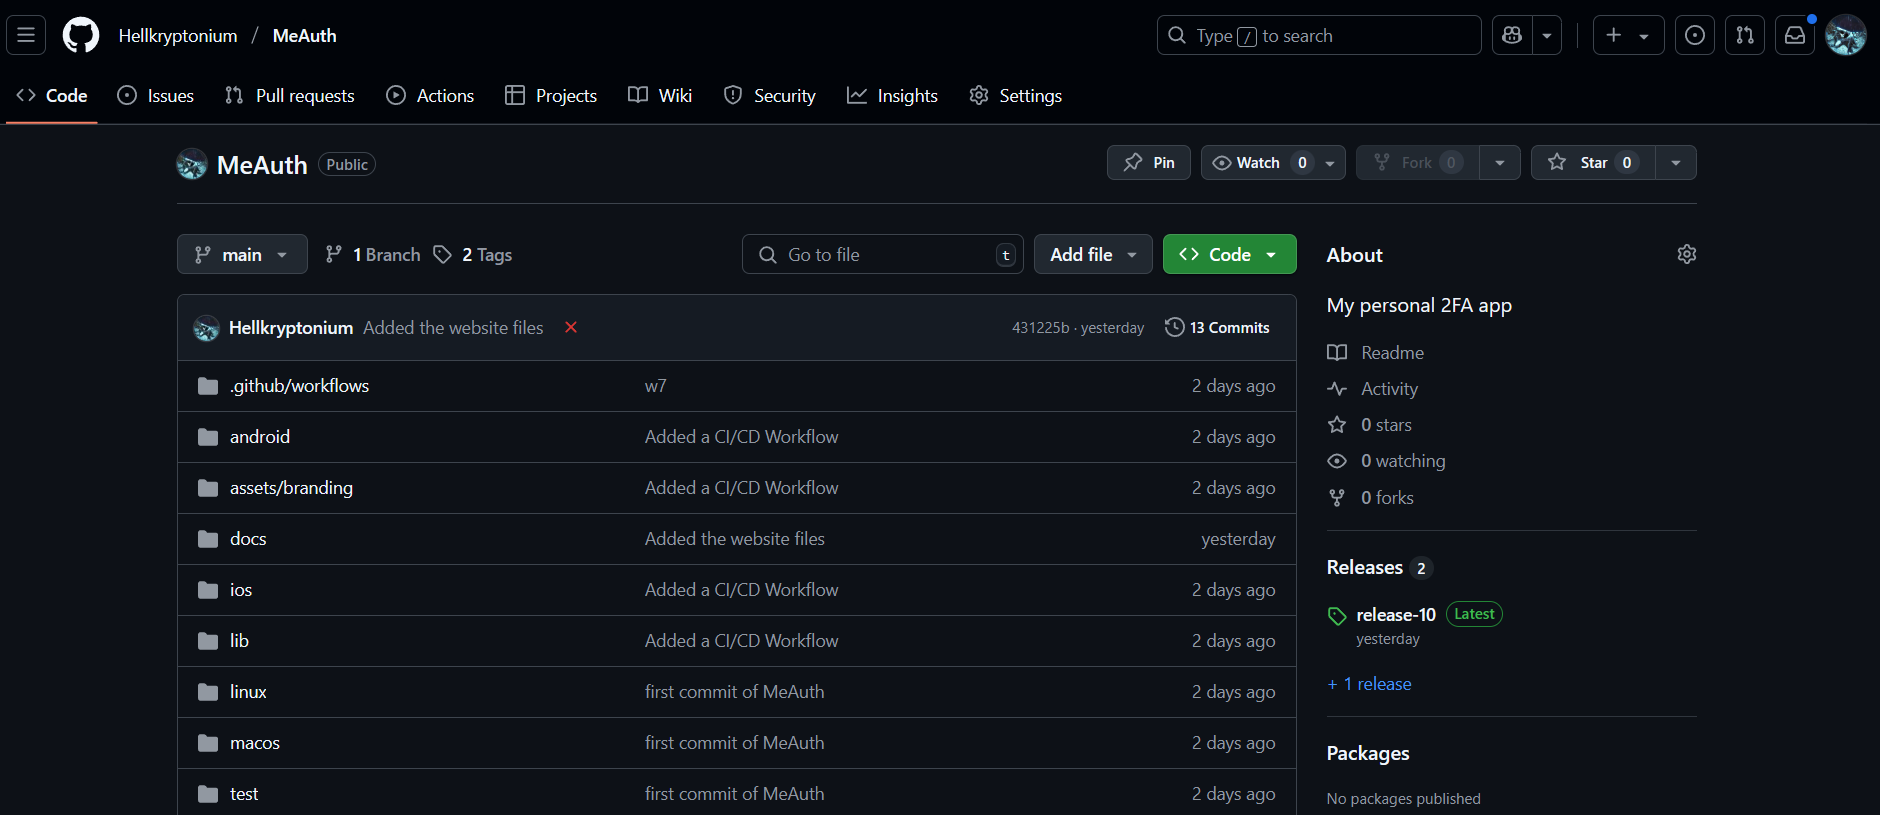Viewport: 1880px width, 815px height.
Task: Open the Actions tab
Action: pos(431,95)
